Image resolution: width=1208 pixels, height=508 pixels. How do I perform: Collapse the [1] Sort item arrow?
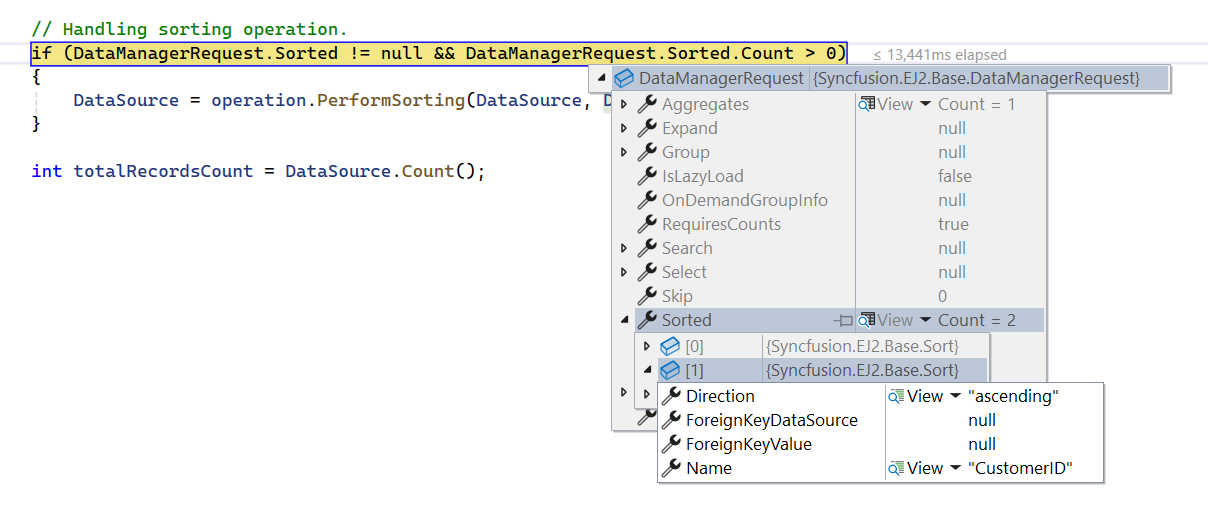tap(647, 370)
